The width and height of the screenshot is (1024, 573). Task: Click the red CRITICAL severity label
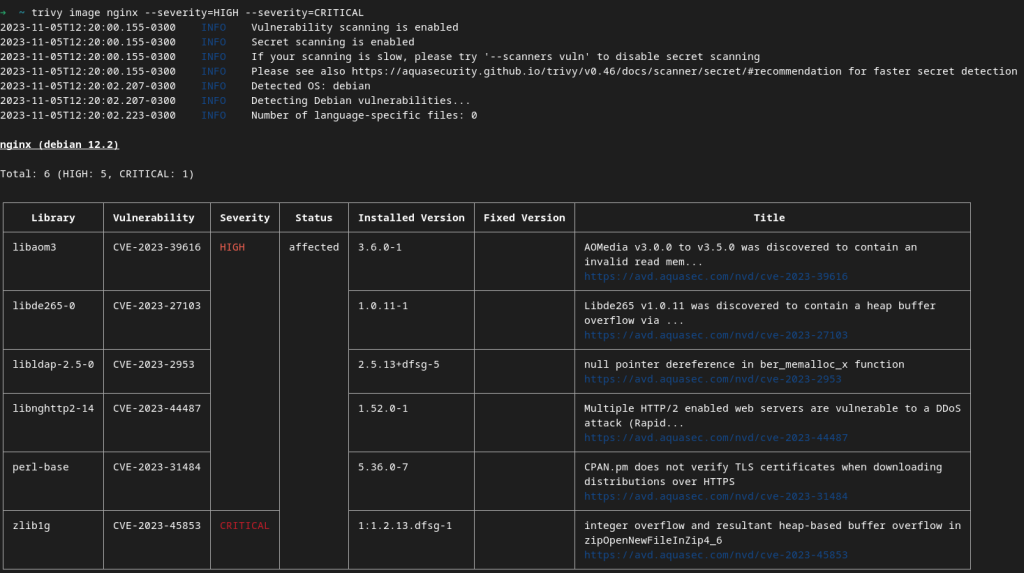(x=245, y=526)
